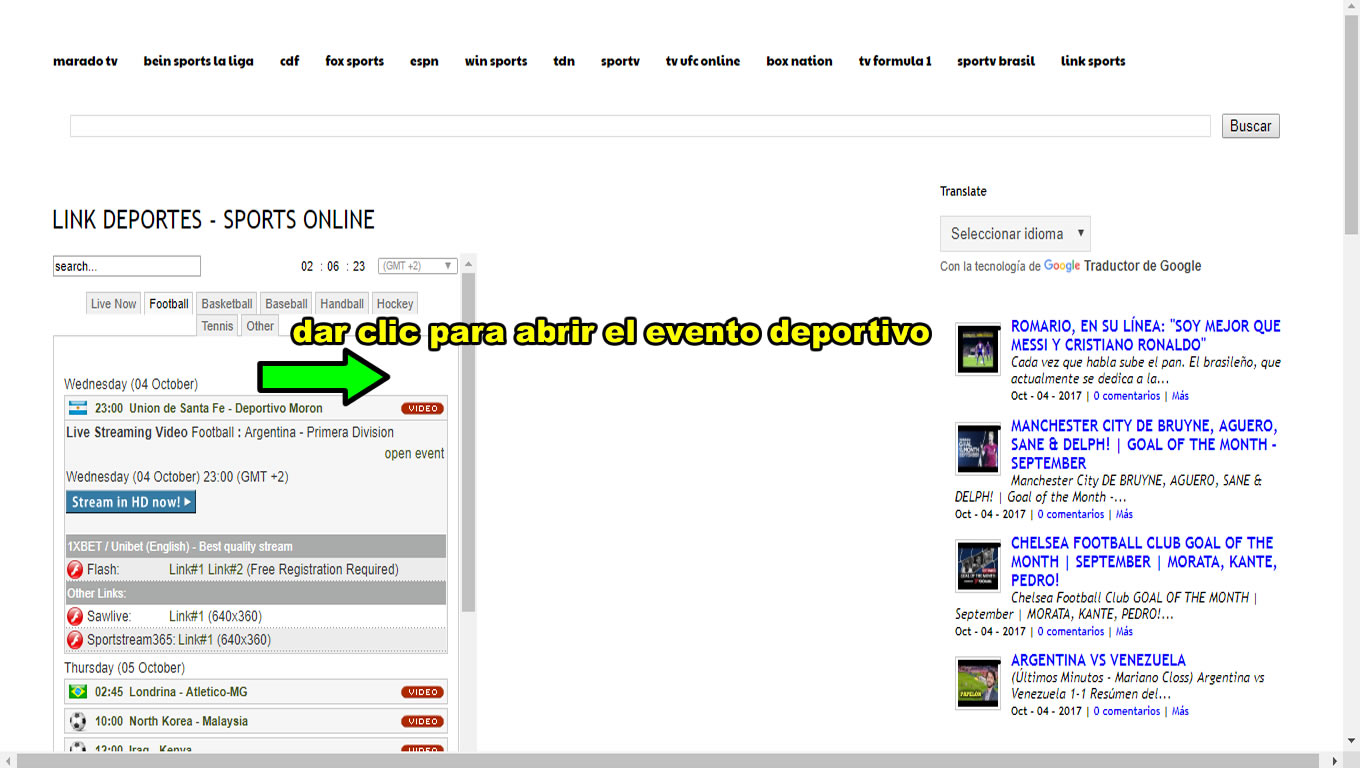Open the Romario article thumbnail
Screen dimensions: 1360x768
(978, 349)
